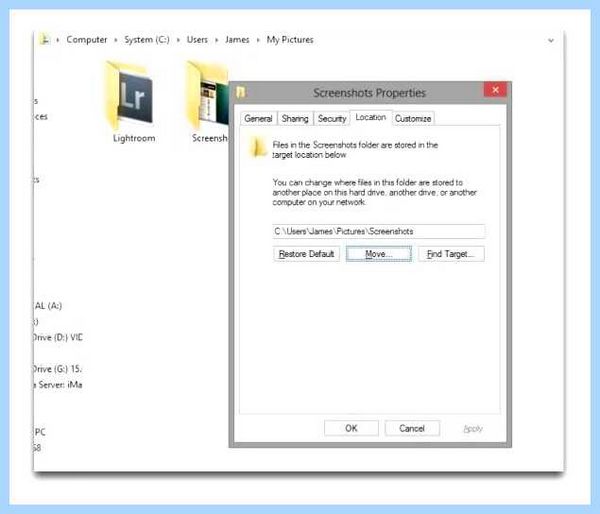This screenshot has height=514, width=600.
Task: Expand the address bar history dropdown
Action: click(x=551, y=40)
